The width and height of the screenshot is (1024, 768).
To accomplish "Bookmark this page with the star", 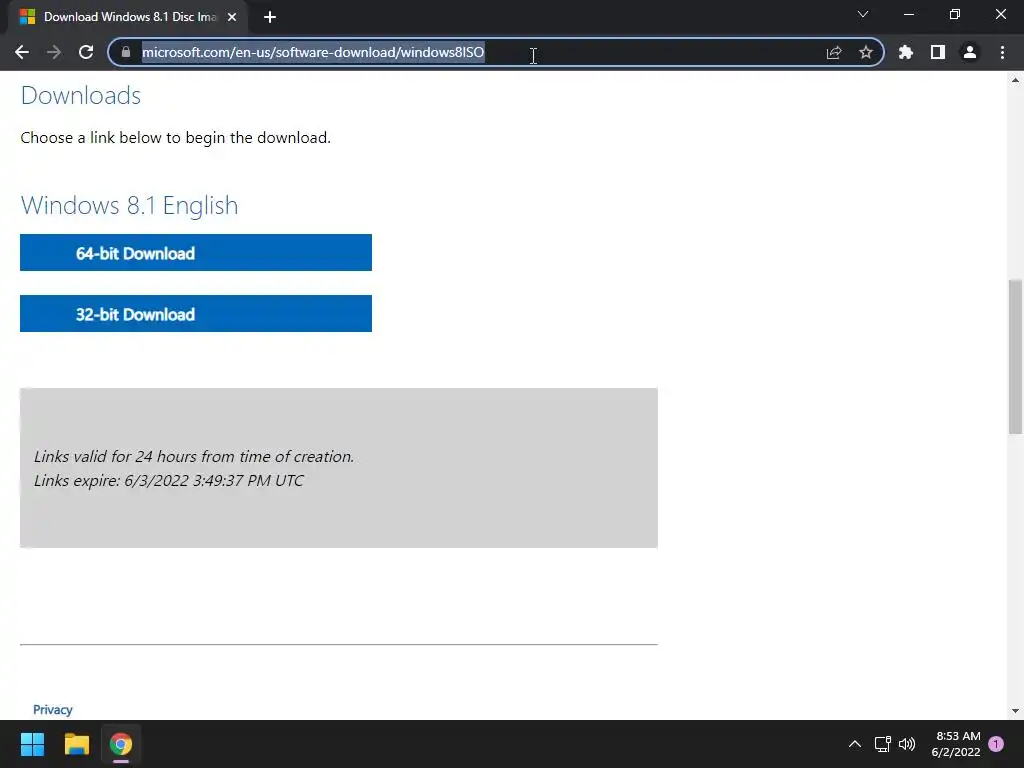I will coord(866,52).
